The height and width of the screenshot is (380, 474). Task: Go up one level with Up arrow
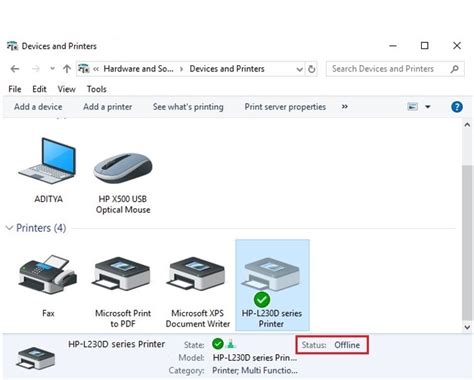67,69
